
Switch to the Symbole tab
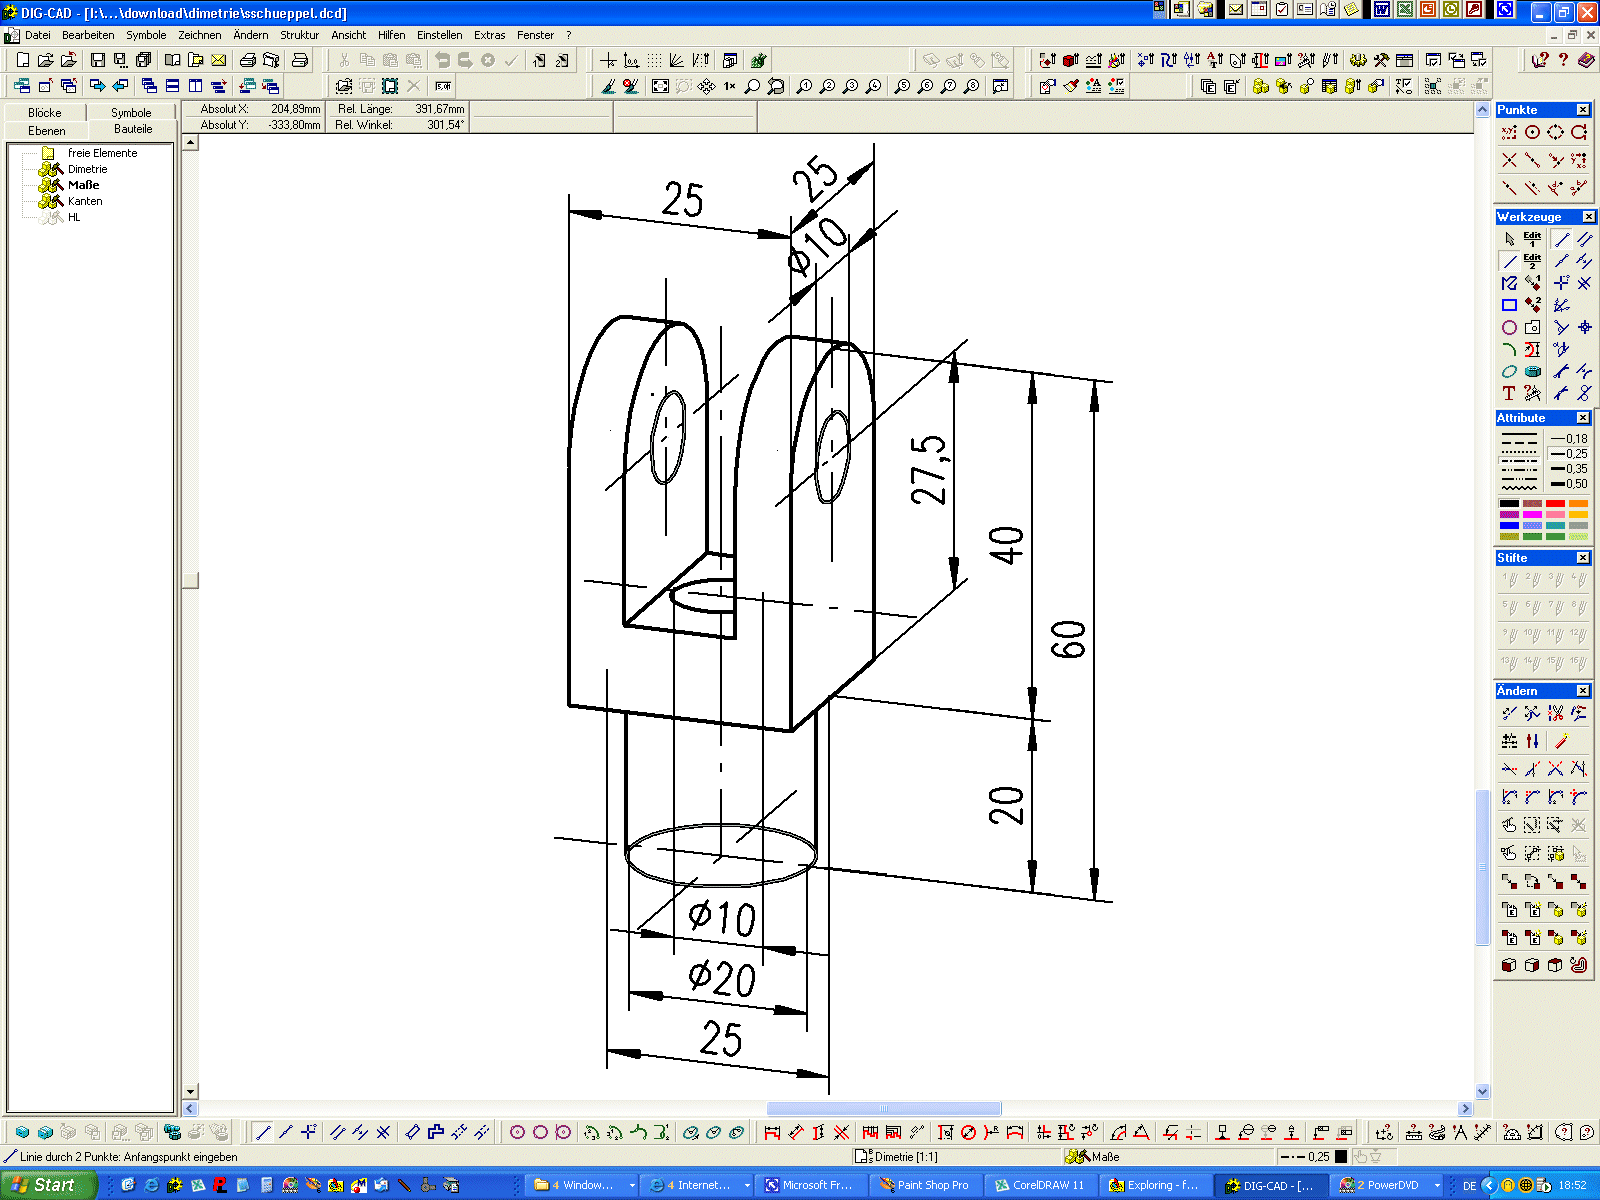point(131,113)
